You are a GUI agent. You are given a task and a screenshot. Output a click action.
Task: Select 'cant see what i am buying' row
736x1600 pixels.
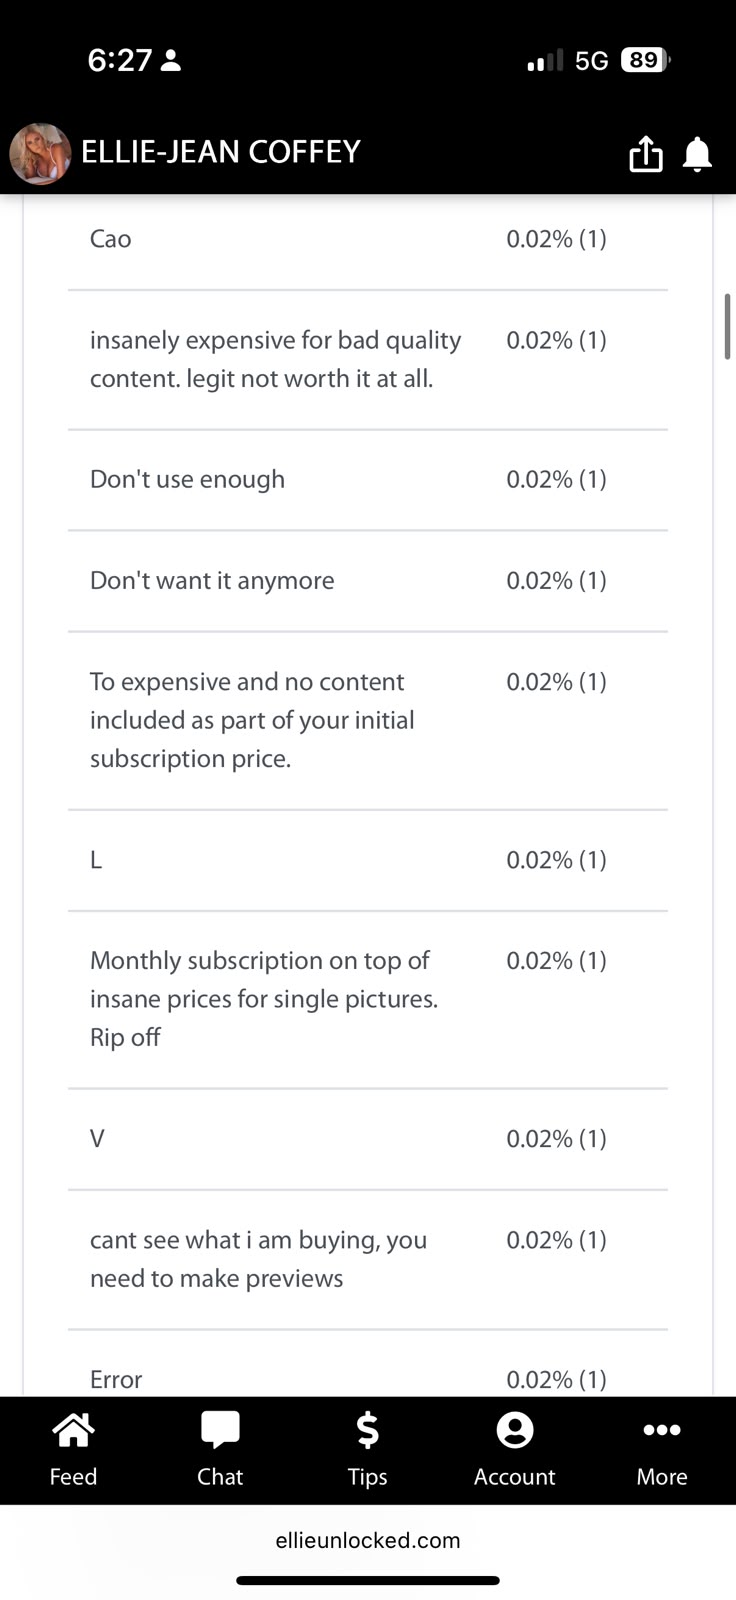pyautogui.click(x=368, y=1260)
